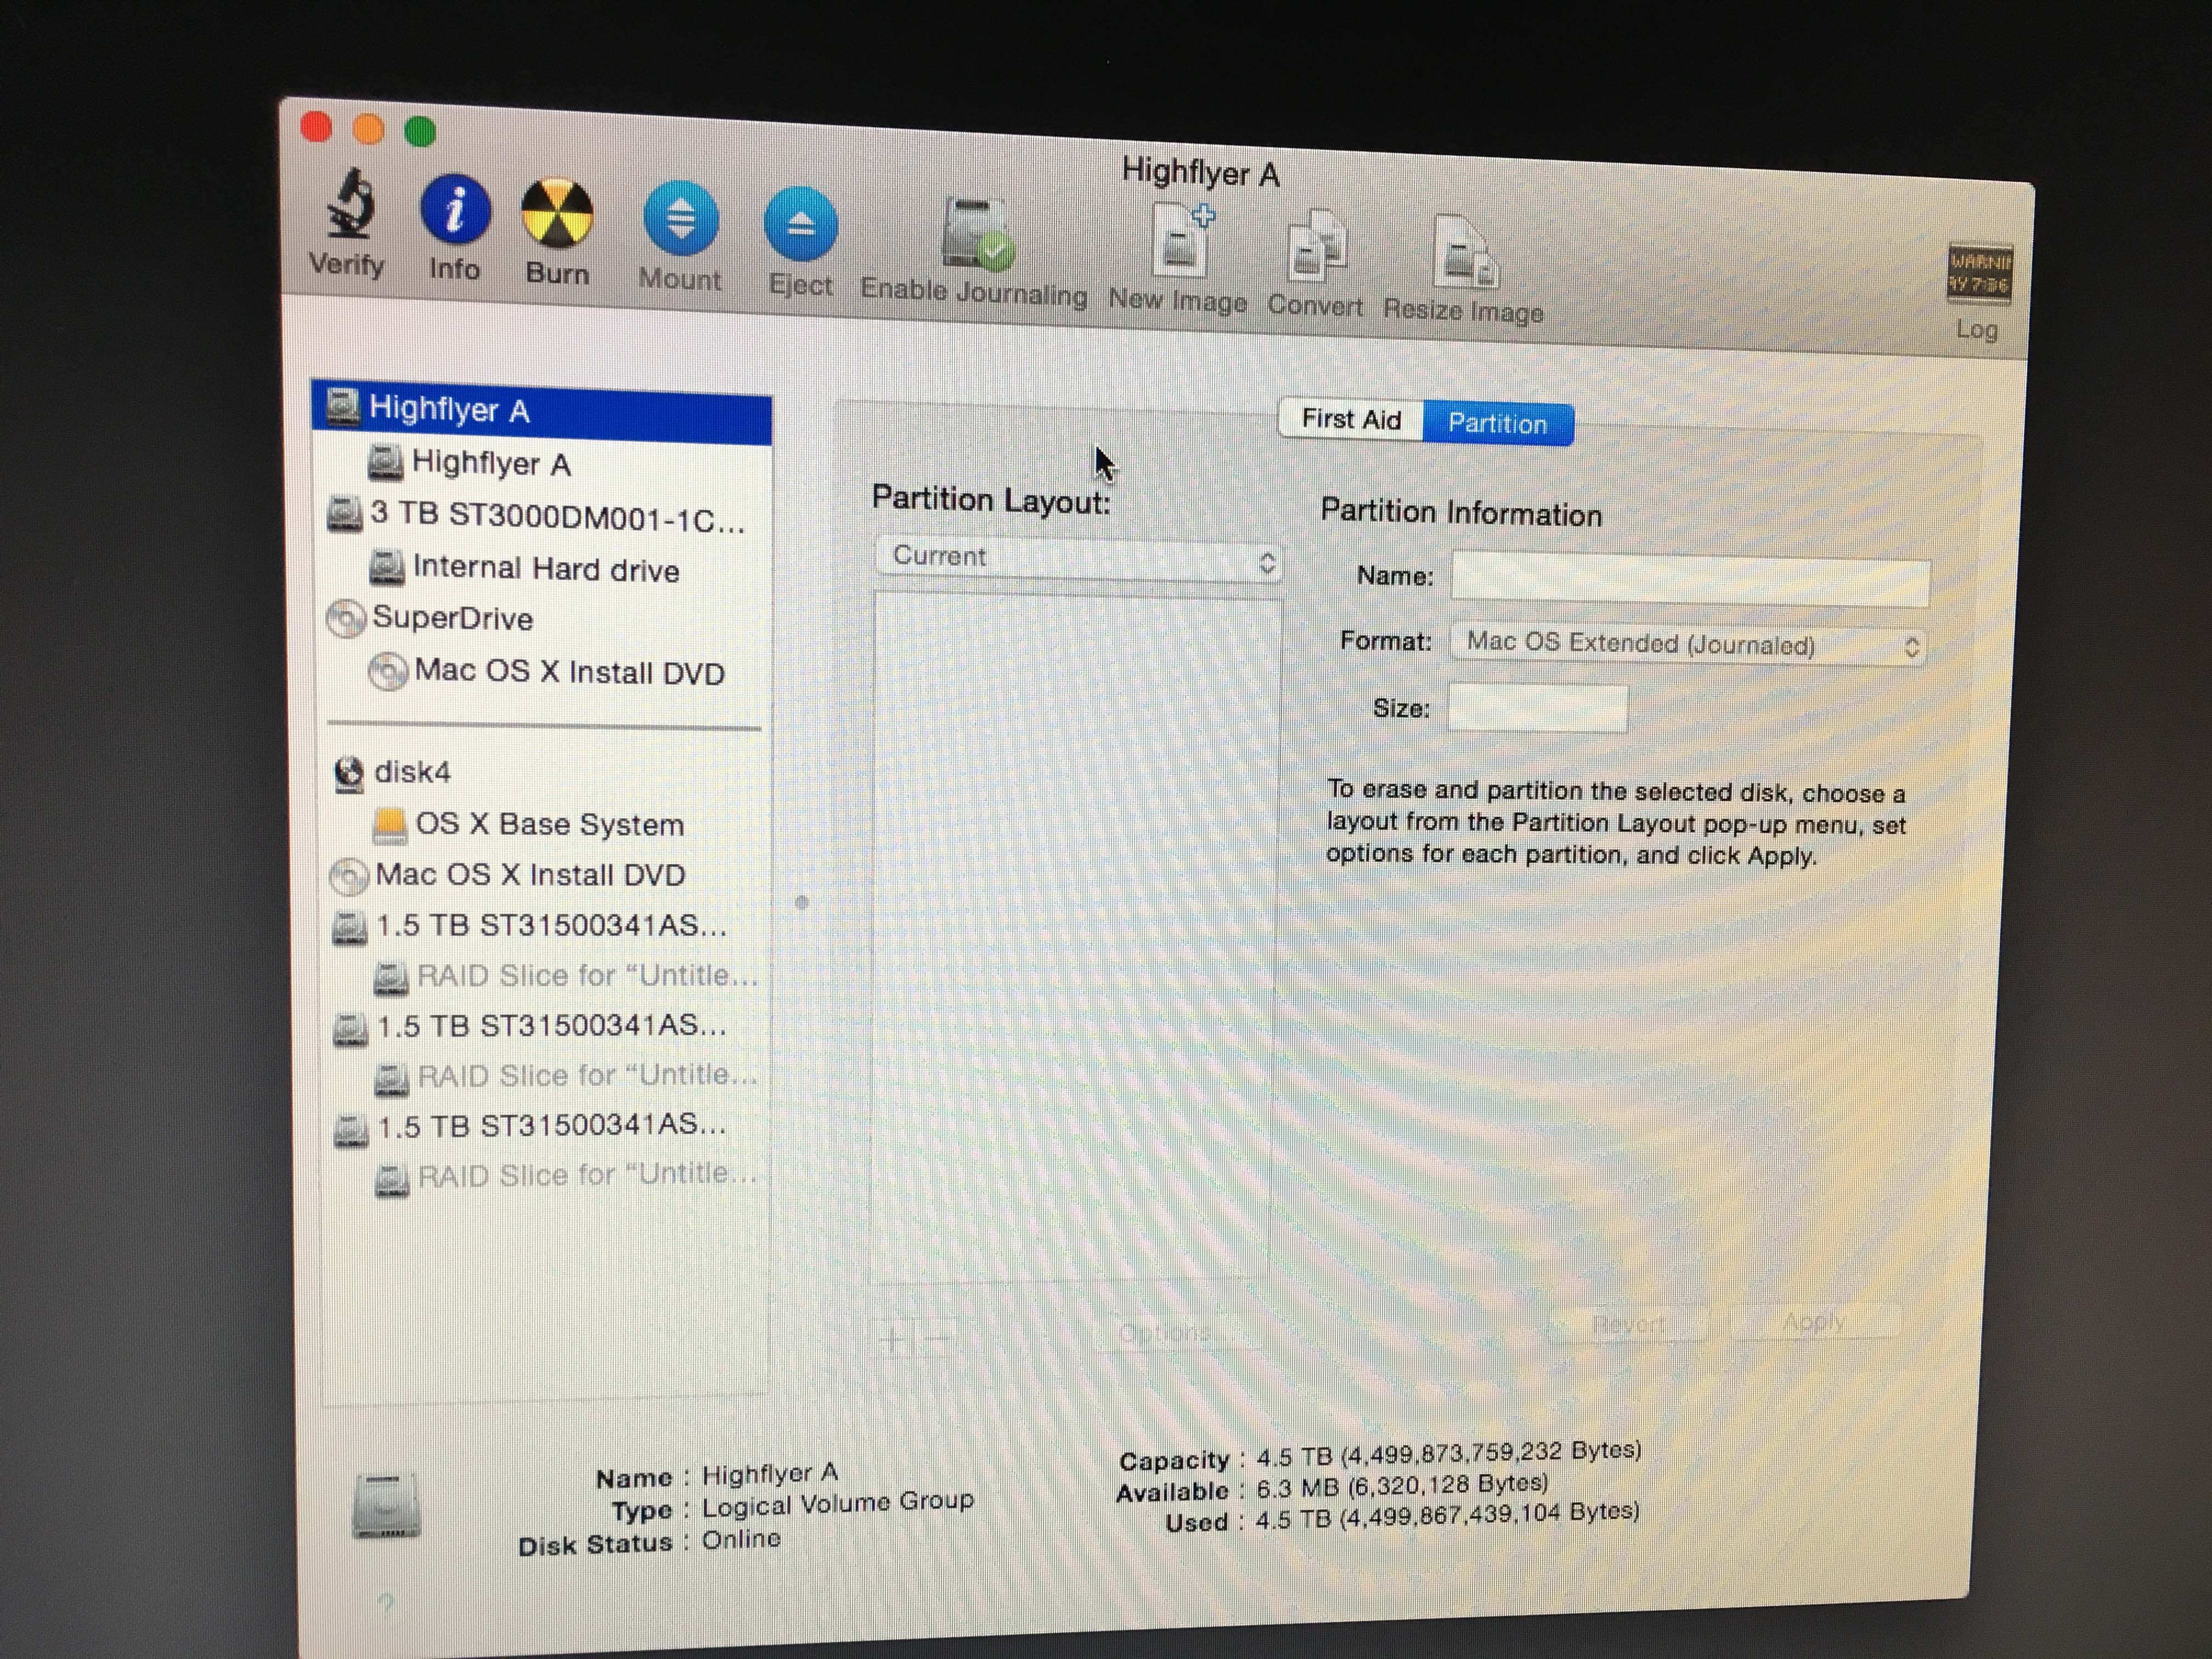The image size is (2212, 1659).
Task: Click the Highflyer A window title
Action: click(x=1200, y=173)
